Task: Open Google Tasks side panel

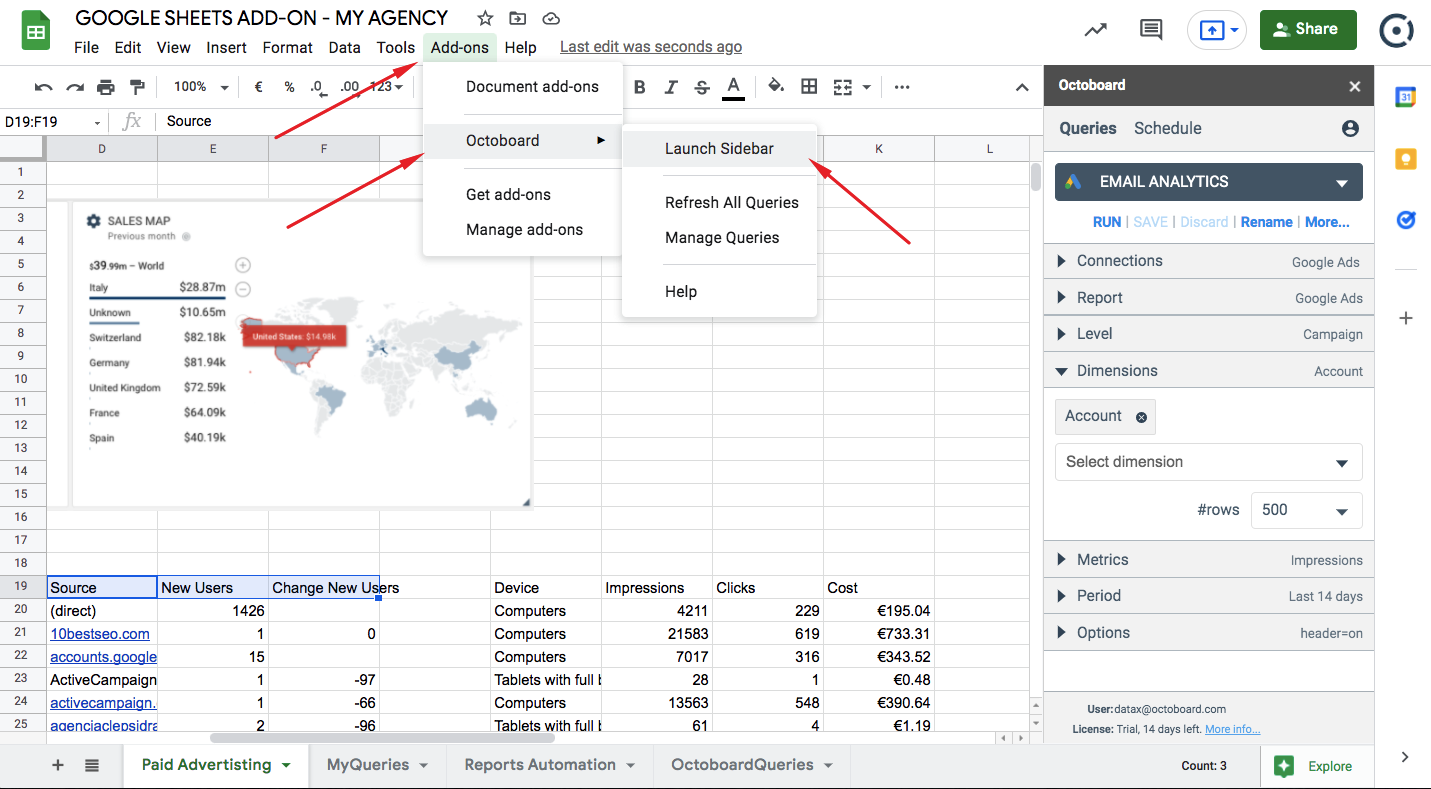Action: click(1406, 219)
